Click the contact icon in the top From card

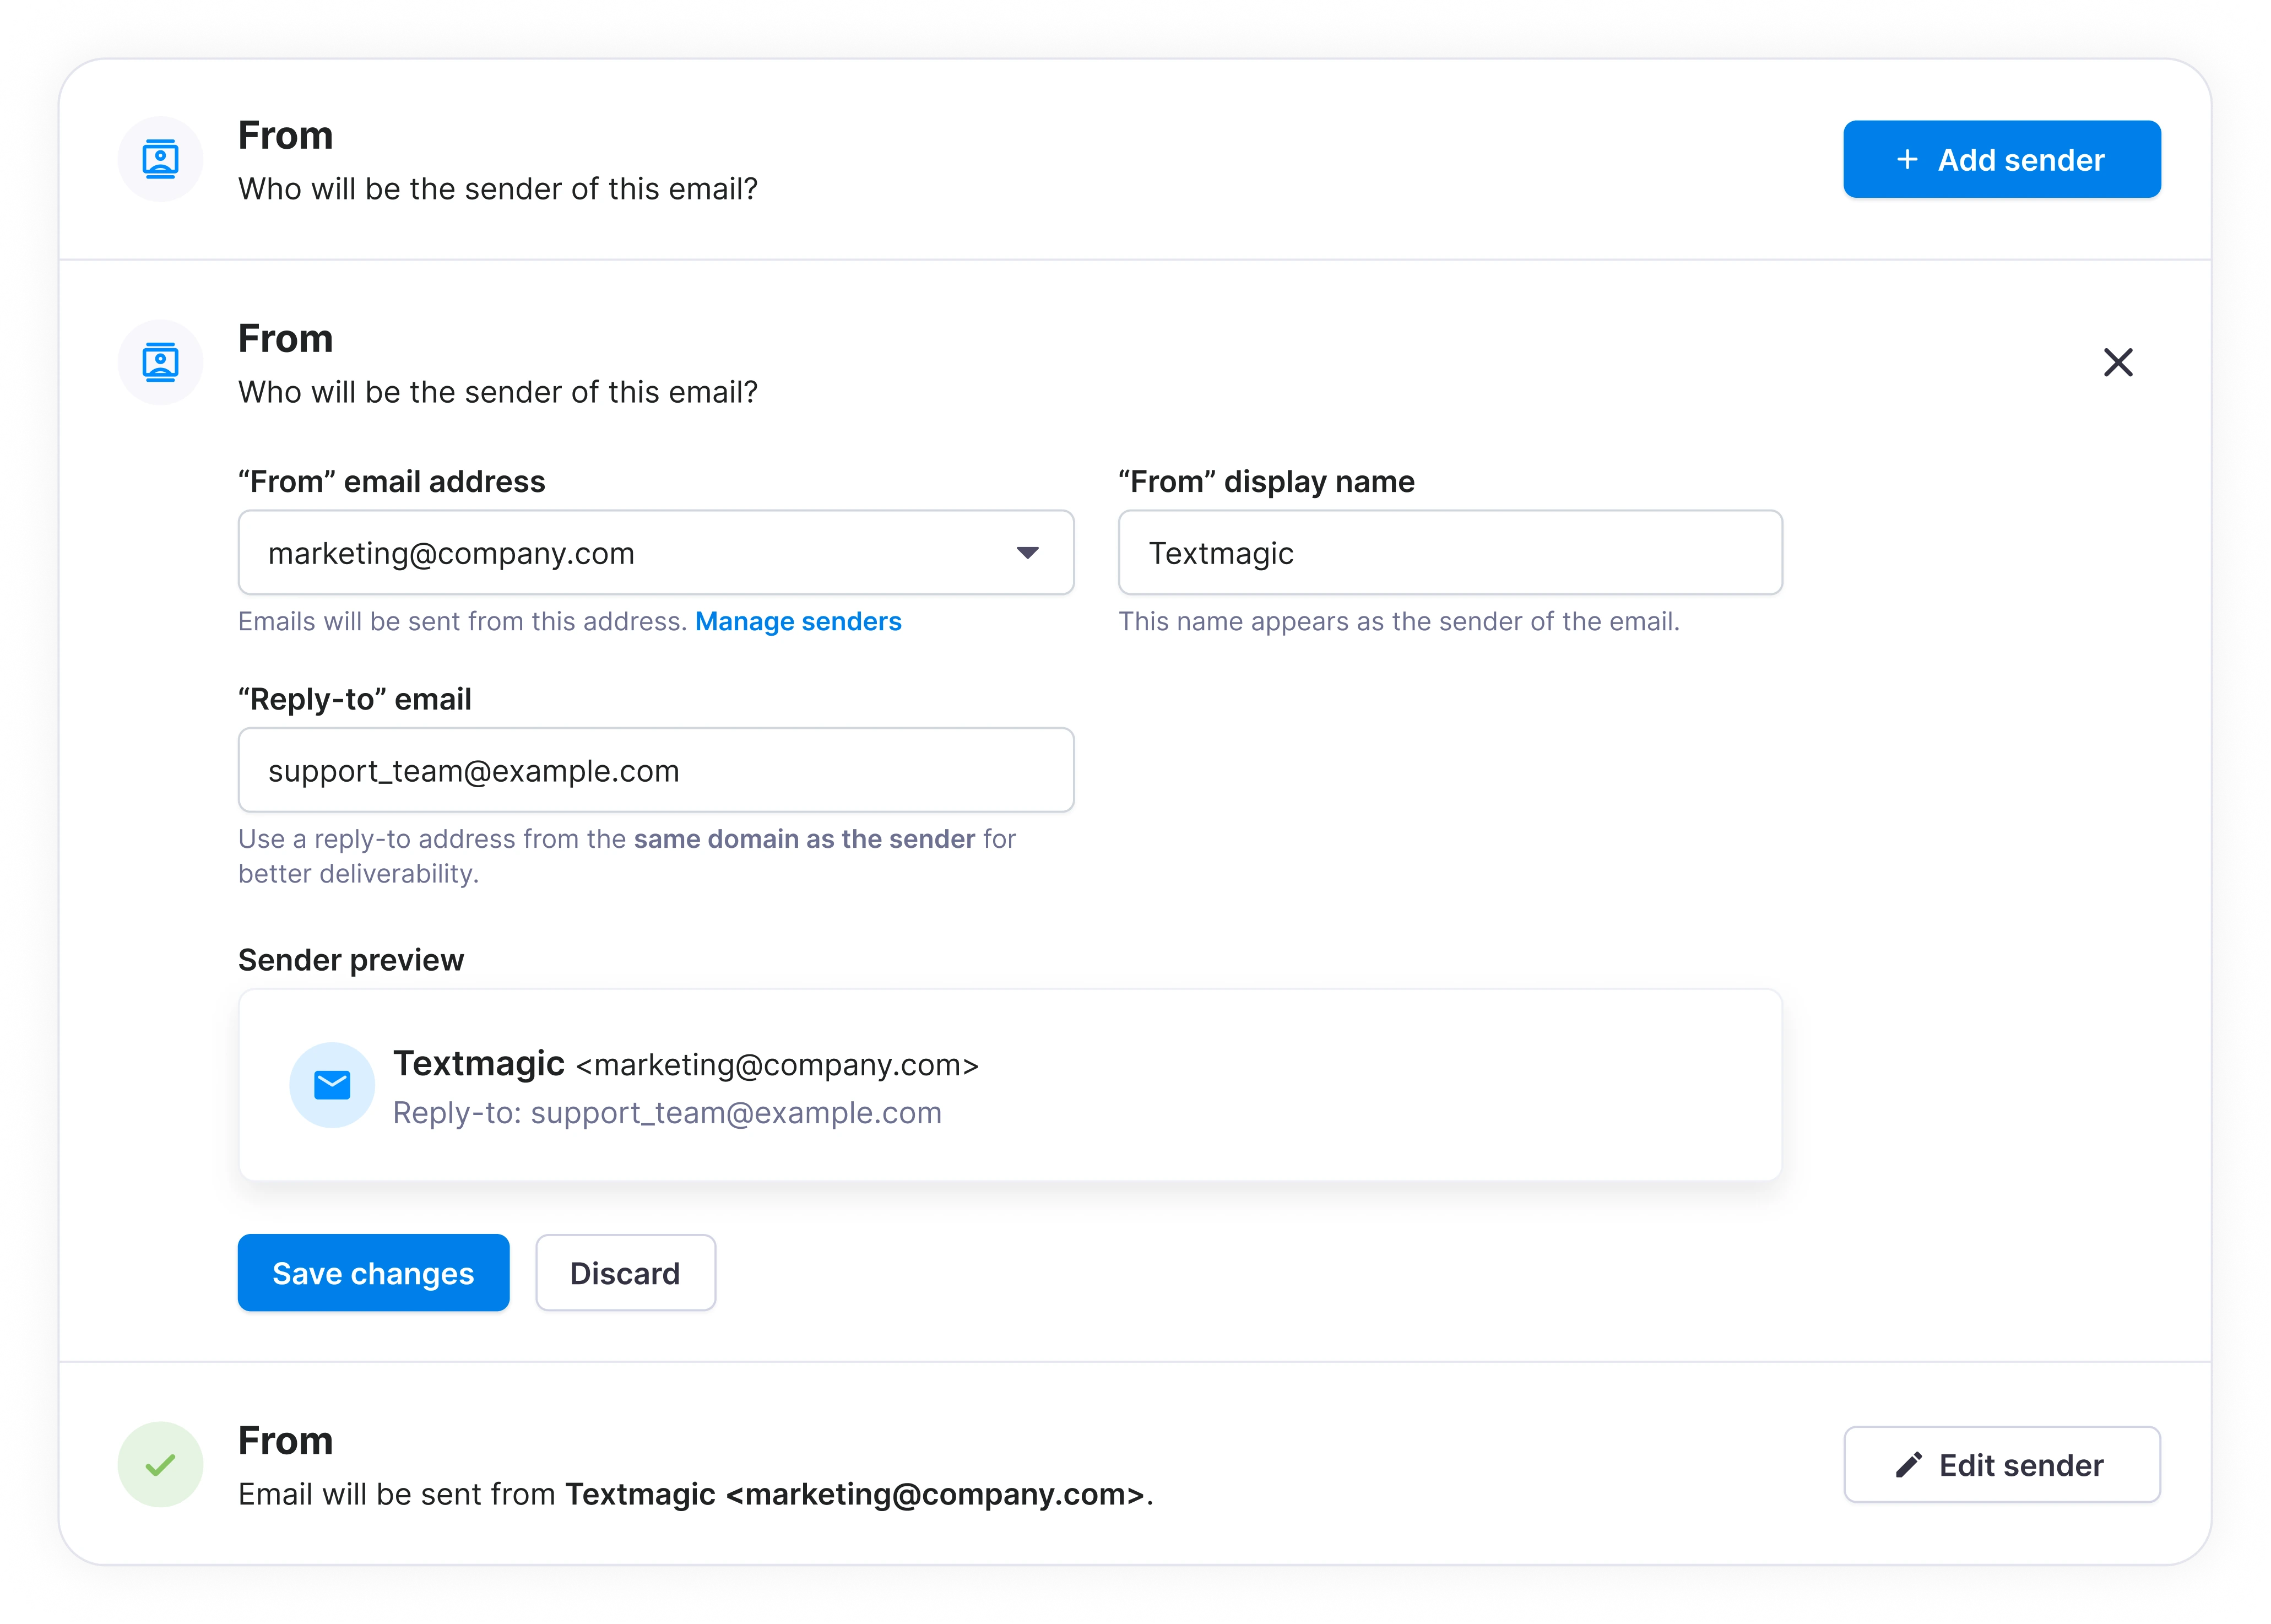click(160, 159)
